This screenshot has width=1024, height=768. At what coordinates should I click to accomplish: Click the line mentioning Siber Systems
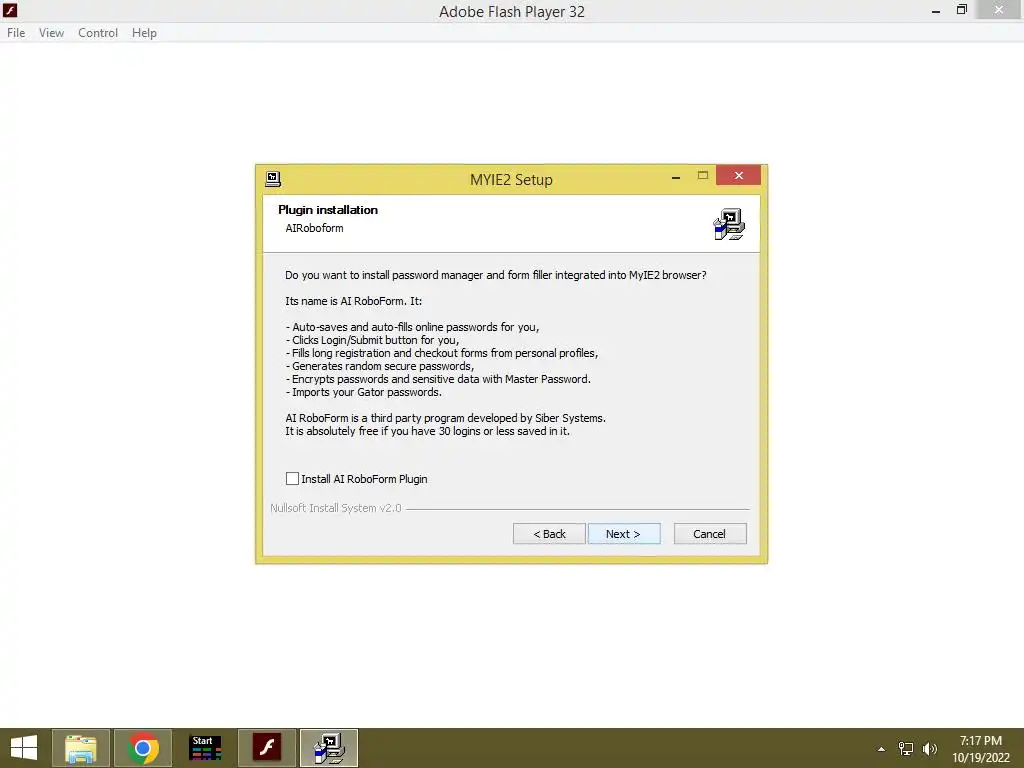click(x=445, y=418)
